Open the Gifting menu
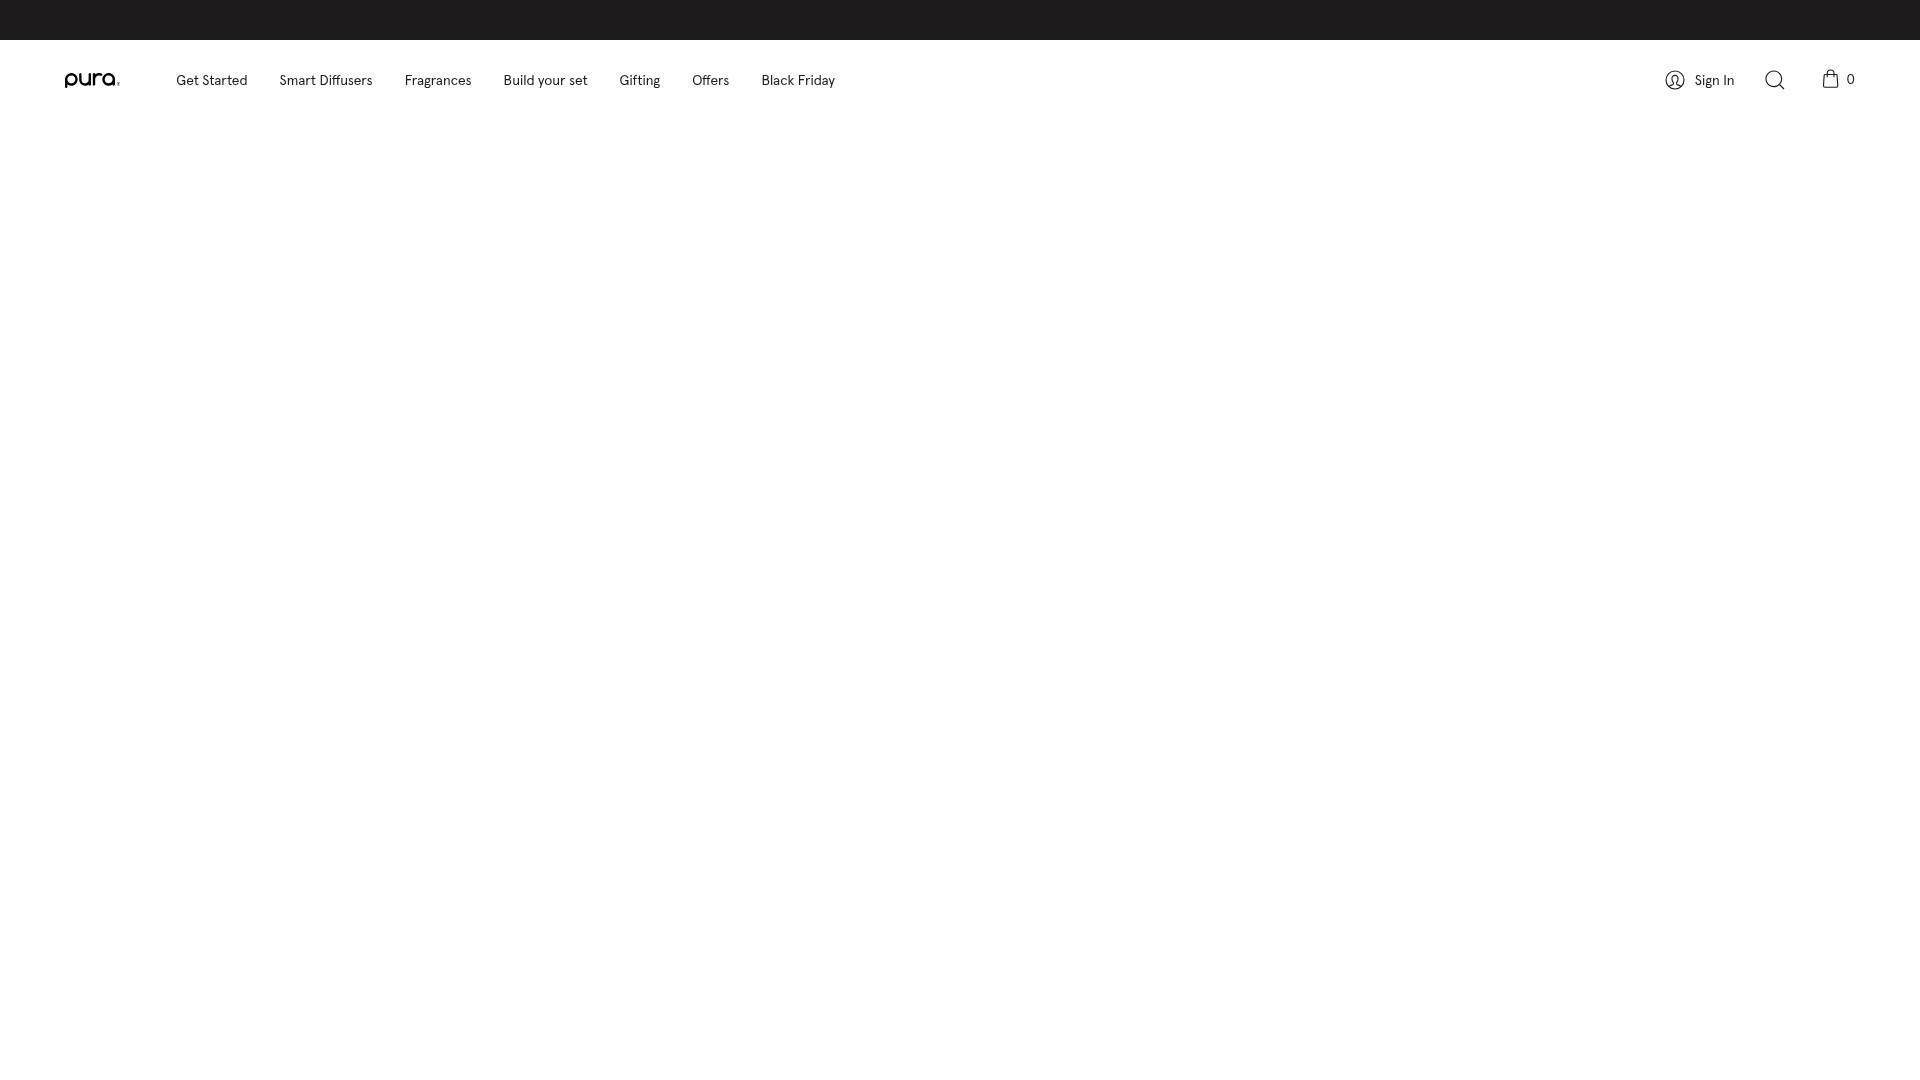The image size is (1920, 1080). (x=639, y=80)
